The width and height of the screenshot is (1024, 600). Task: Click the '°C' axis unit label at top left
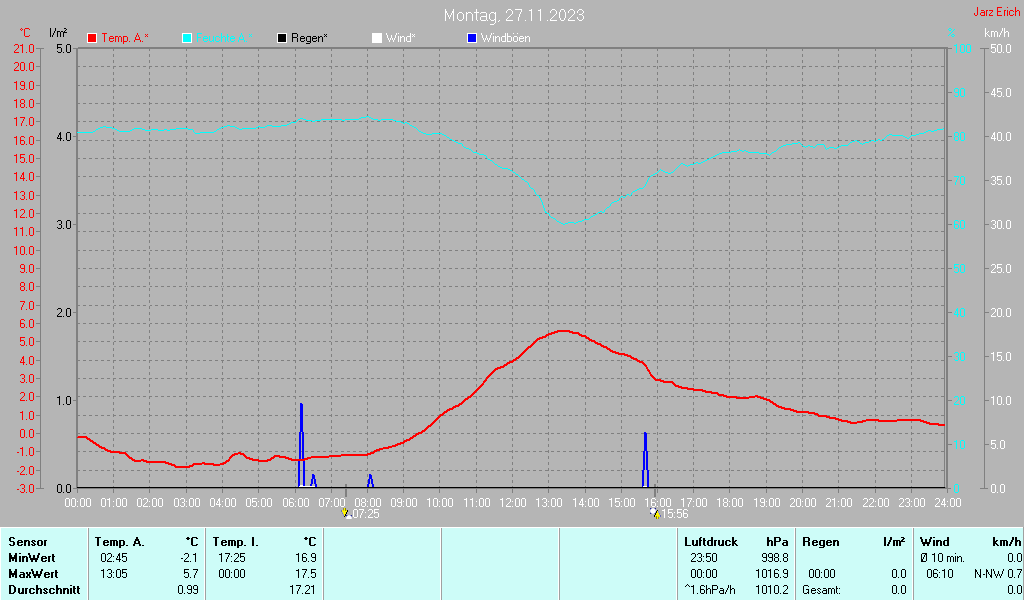25,33
